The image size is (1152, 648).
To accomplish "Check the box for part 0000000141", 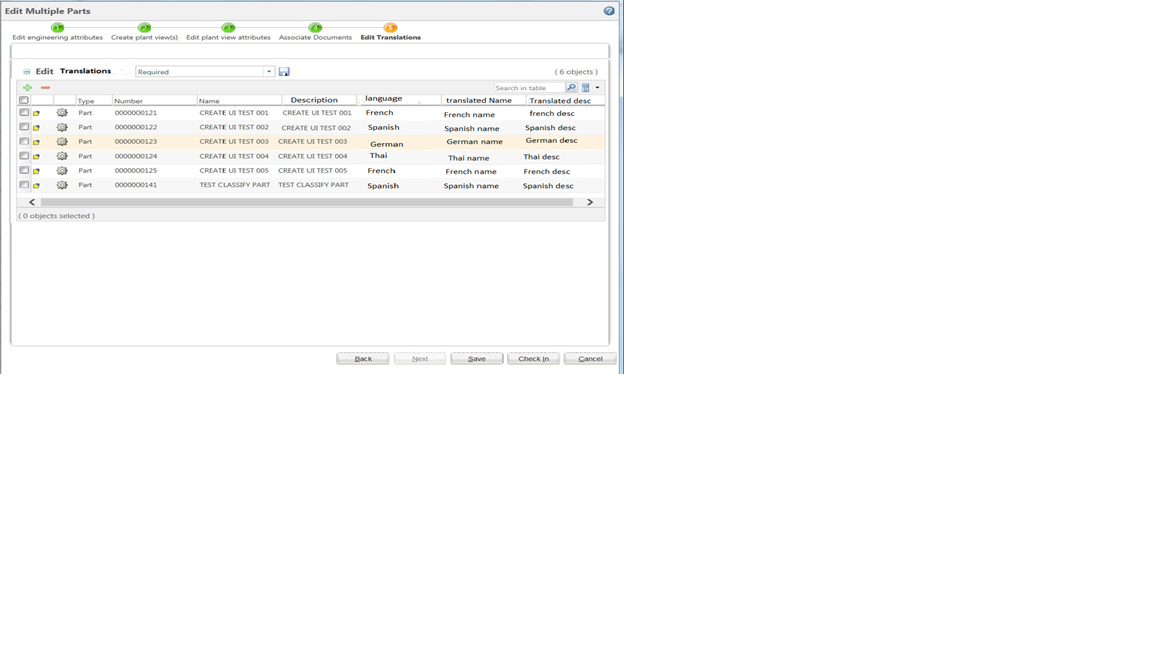I will click(x=24, y=184).
